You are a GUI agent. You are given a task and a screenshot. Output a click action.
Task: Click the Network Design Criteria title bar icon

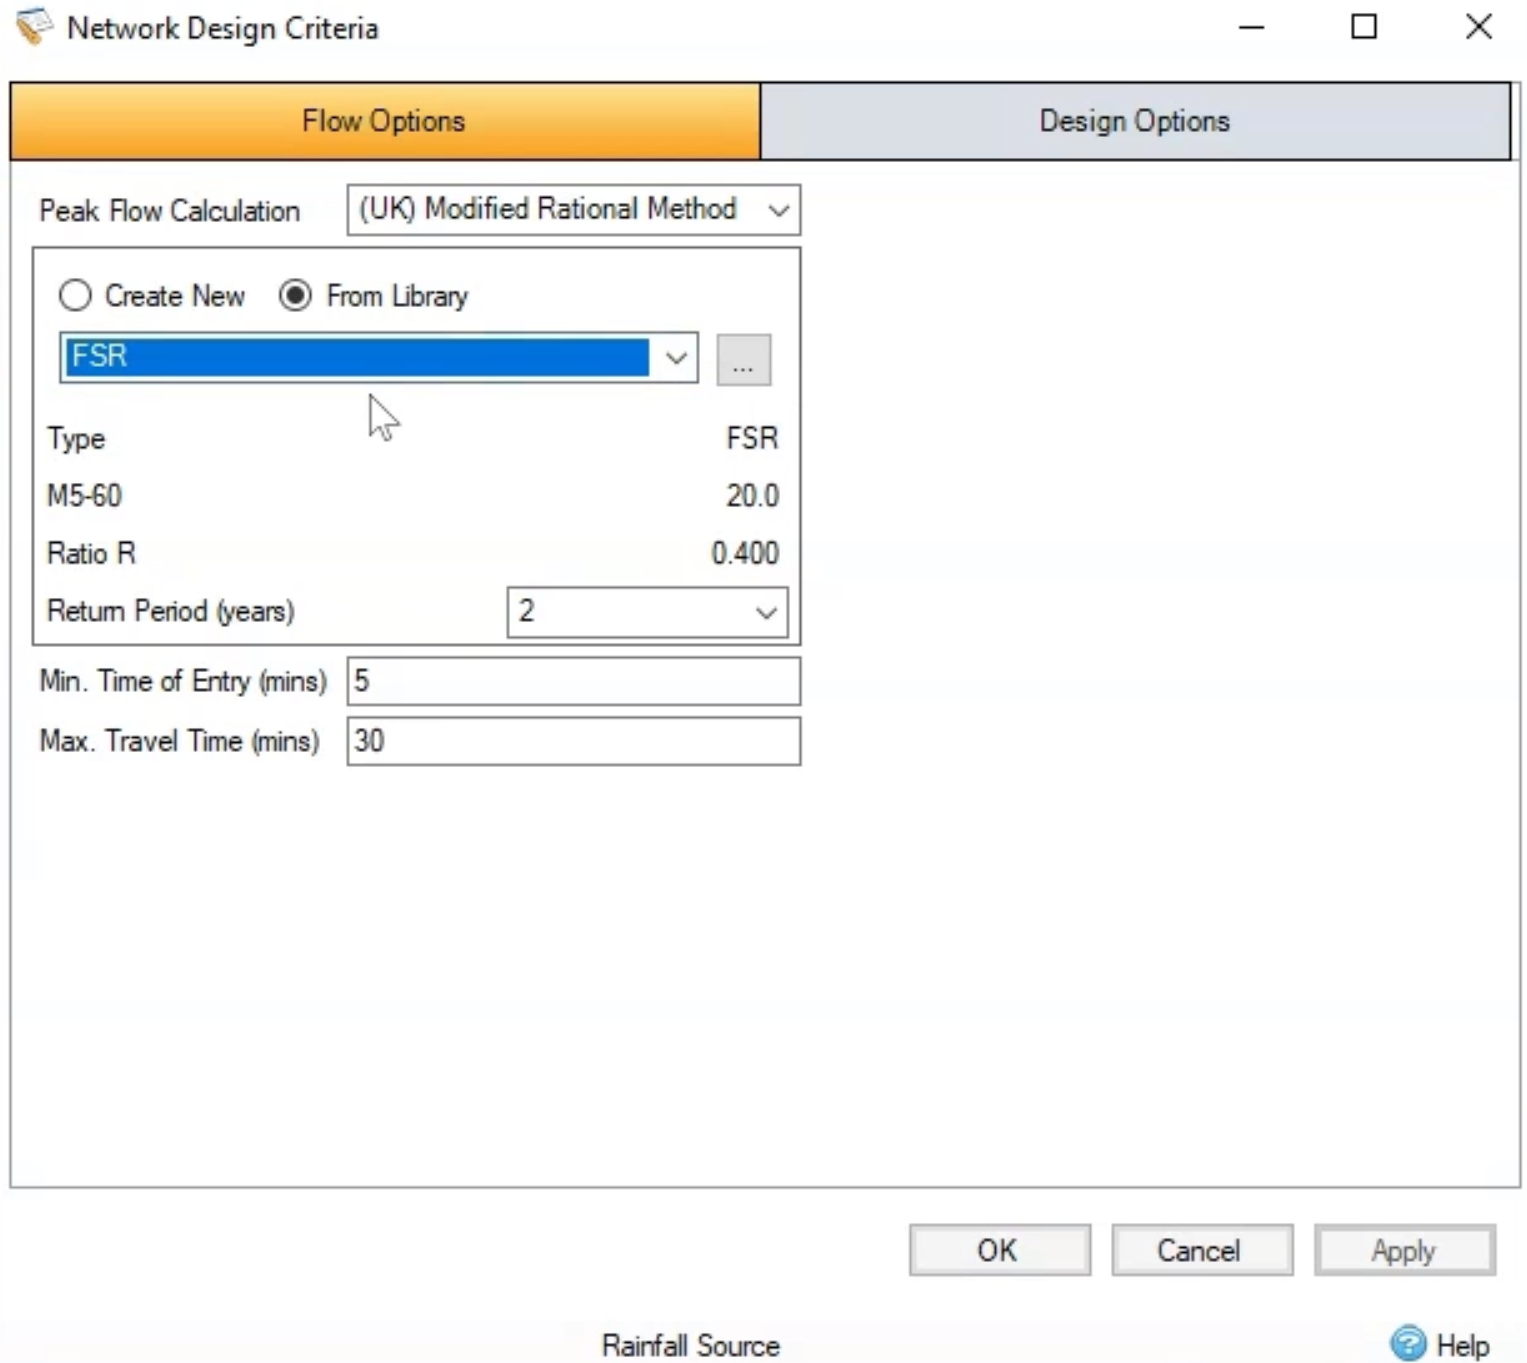pyautogui.click(x=33, y=27)
